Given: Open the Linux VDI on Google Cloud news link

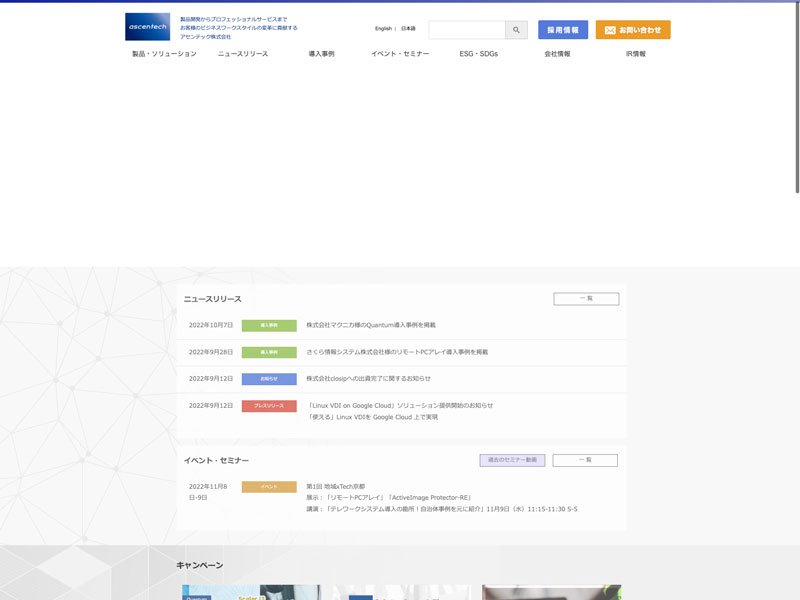Looking at the screenshot, I should 400,405.
